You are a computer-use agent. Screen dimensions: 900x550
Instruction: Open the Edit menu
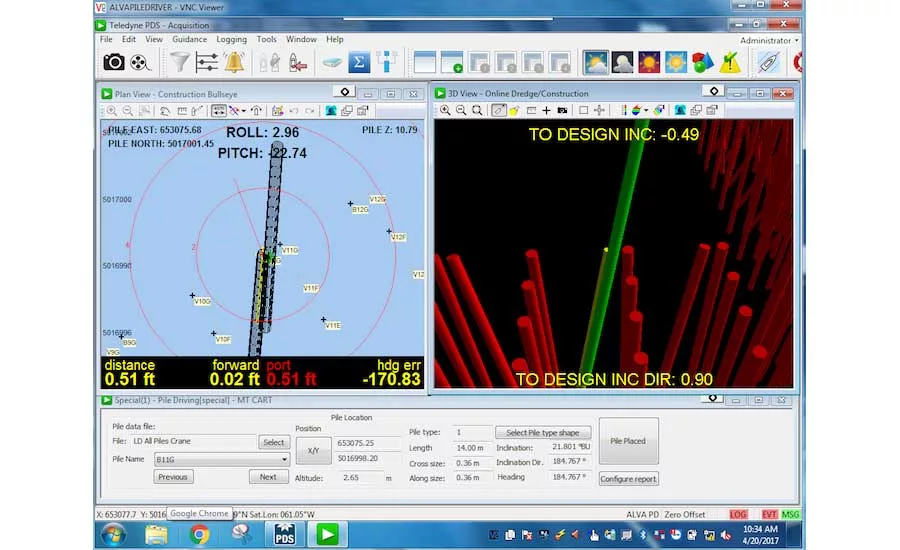click(x=129, y=39)
